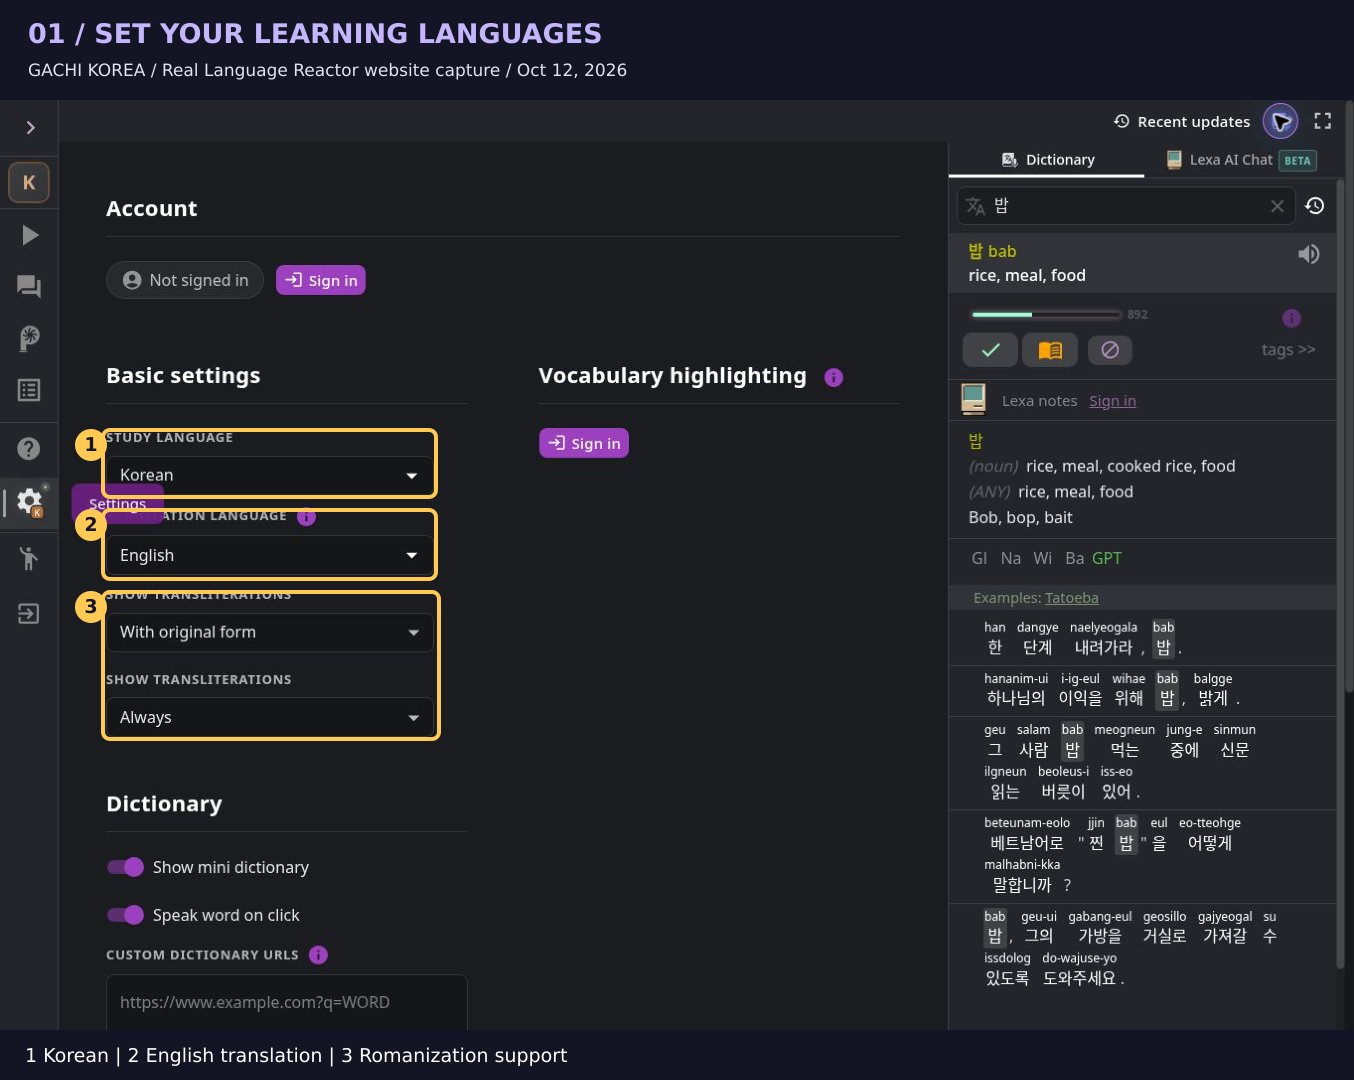
Task: Click Sign in link beside Lexa notes
Action: click(1112, 401)
